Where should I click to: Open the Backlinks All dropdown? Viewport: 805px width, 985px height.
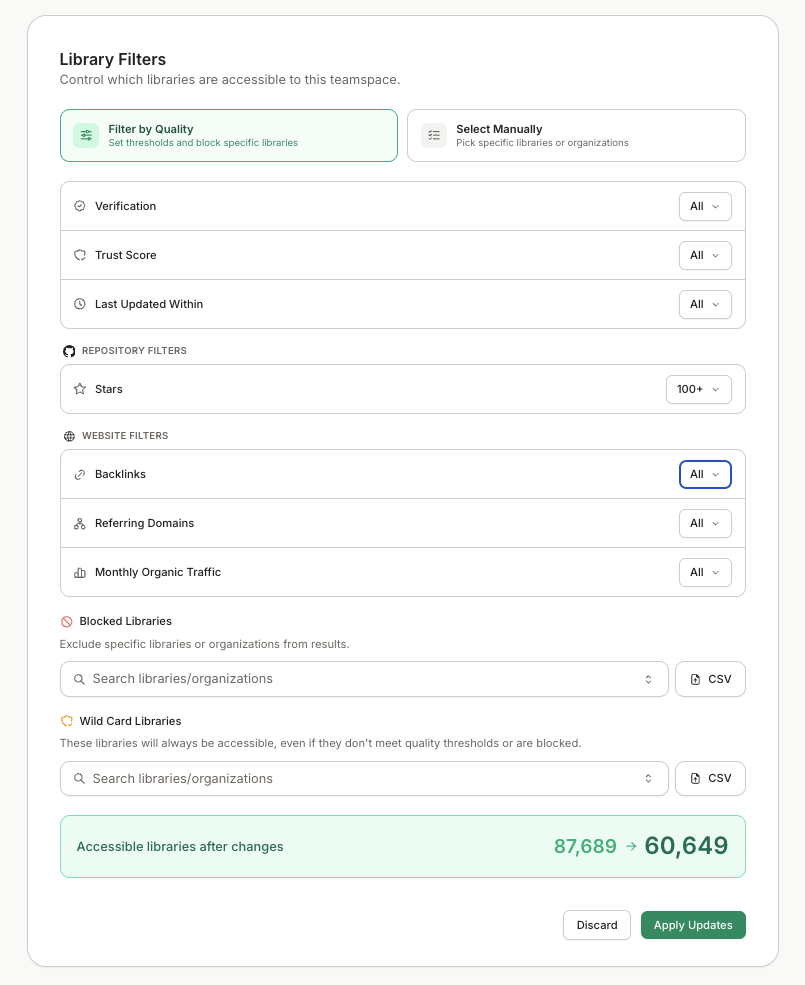[x=704, y=474]
